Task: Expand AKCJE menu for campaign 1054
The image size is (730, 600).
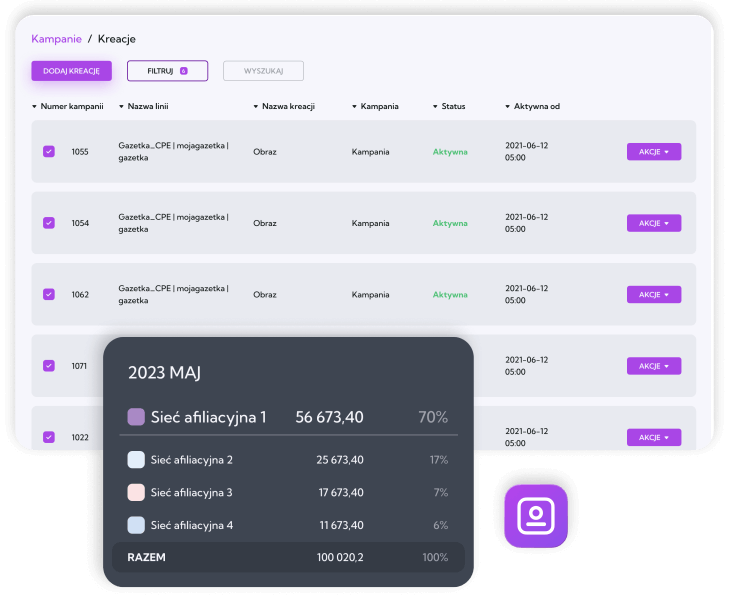Action: pyautogui.click(x=653, y=223)
